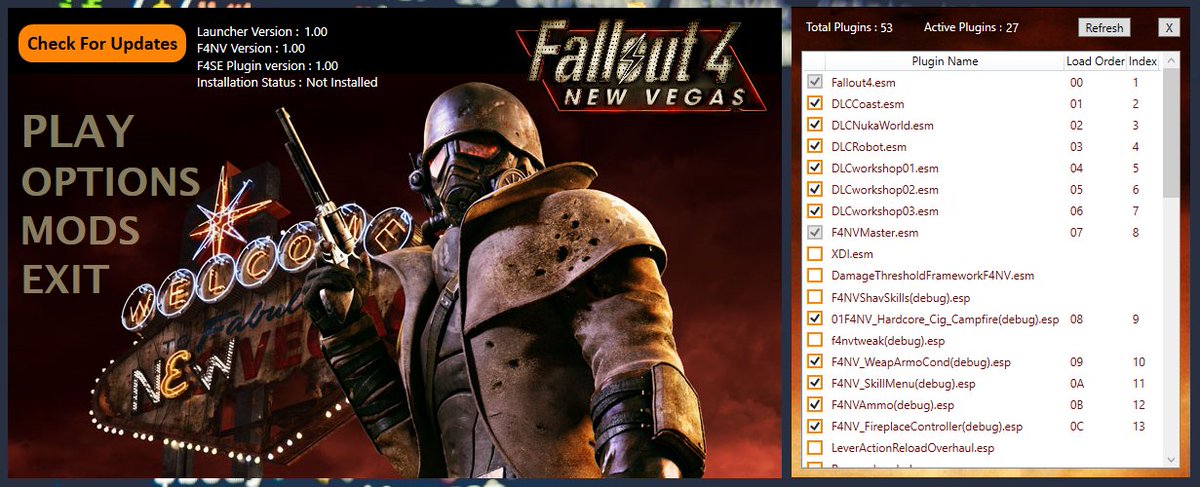Uncheck the DLCNukaWorld.esm plugin
This screenshot has width=1200, height=487.
[815, 125]
